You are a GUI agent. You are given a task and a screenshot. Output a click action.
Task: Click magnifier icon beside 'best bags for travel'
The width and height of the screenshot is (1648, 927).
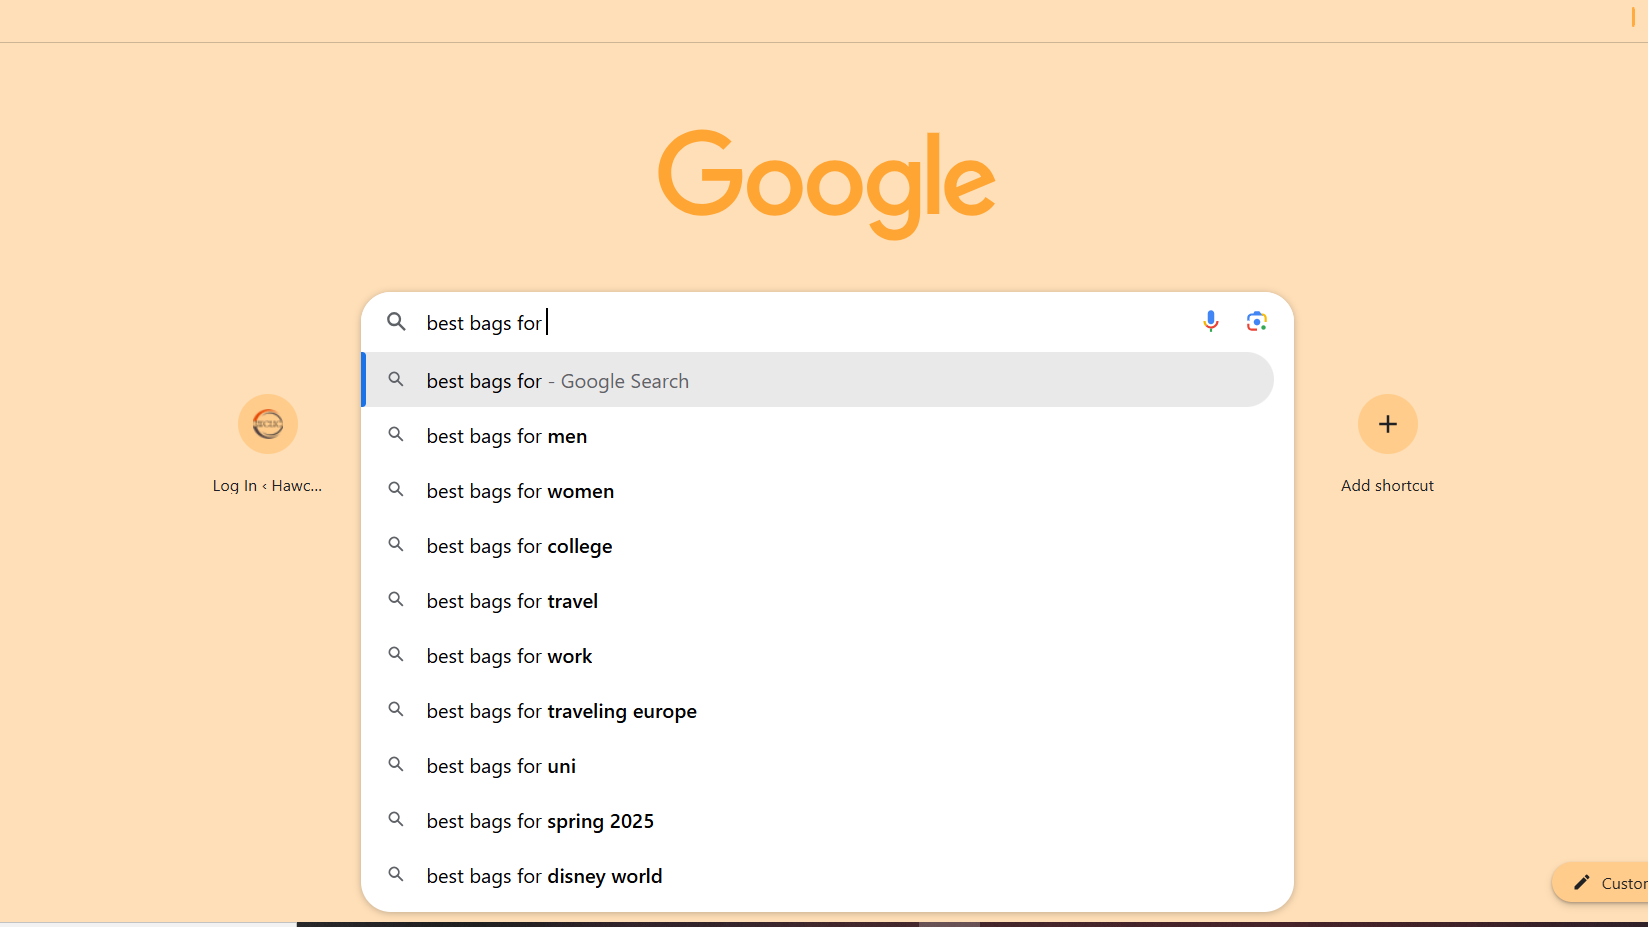point(396,600)
